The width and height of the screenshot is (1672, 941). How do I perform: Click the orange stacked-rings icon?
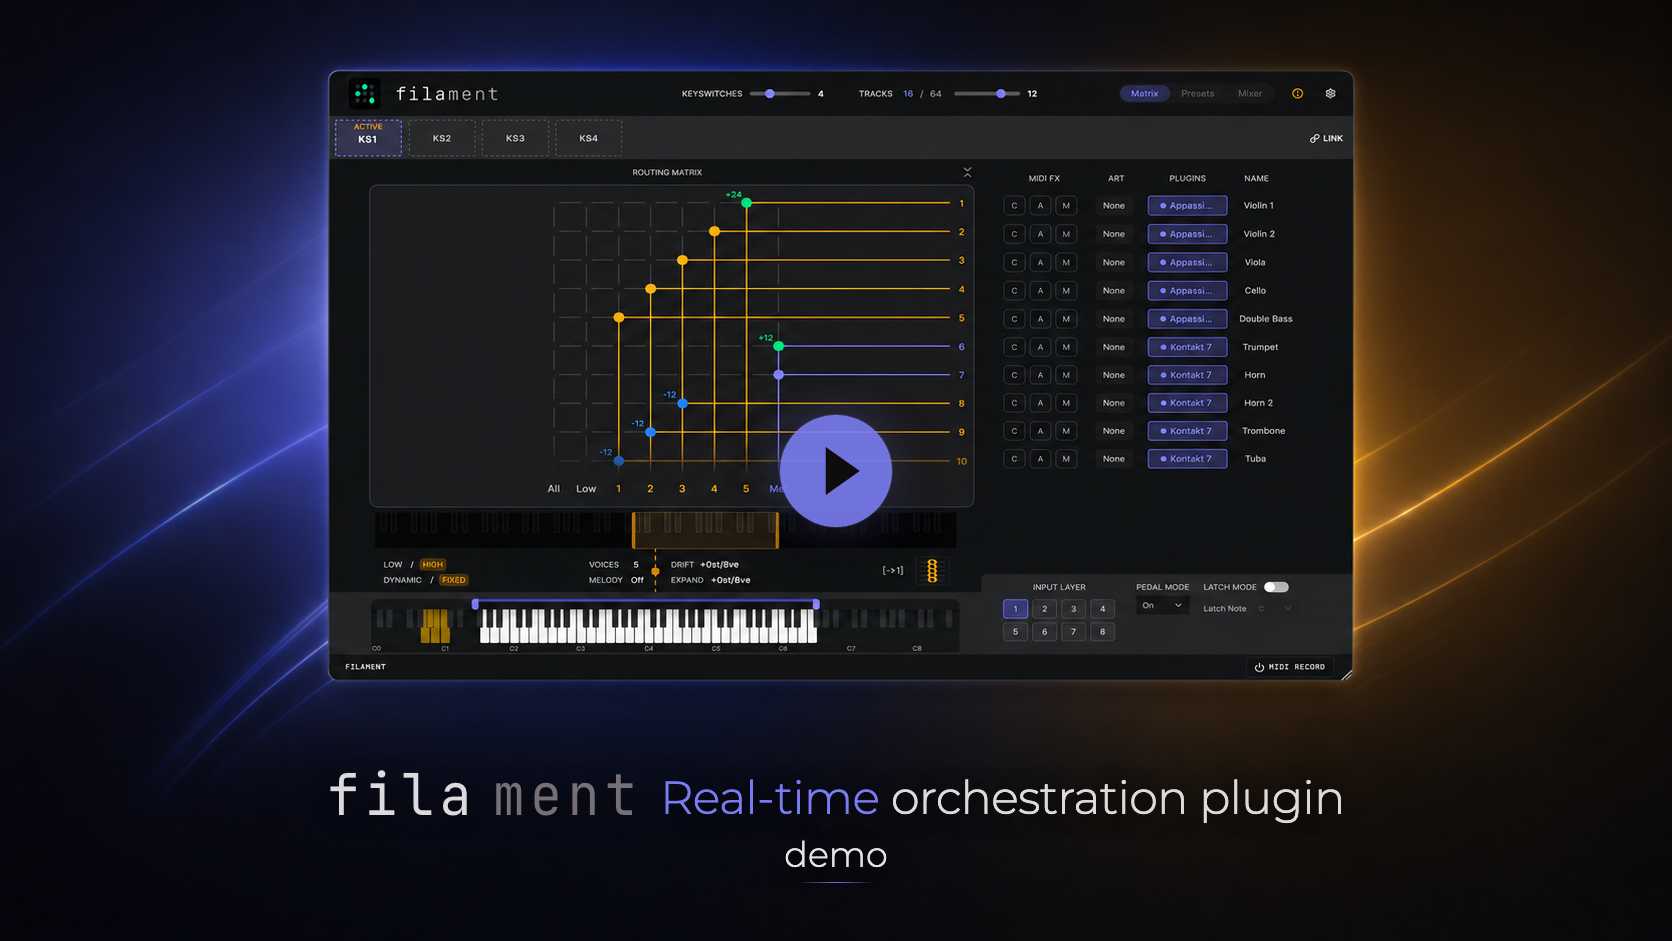tap(932, 571)
